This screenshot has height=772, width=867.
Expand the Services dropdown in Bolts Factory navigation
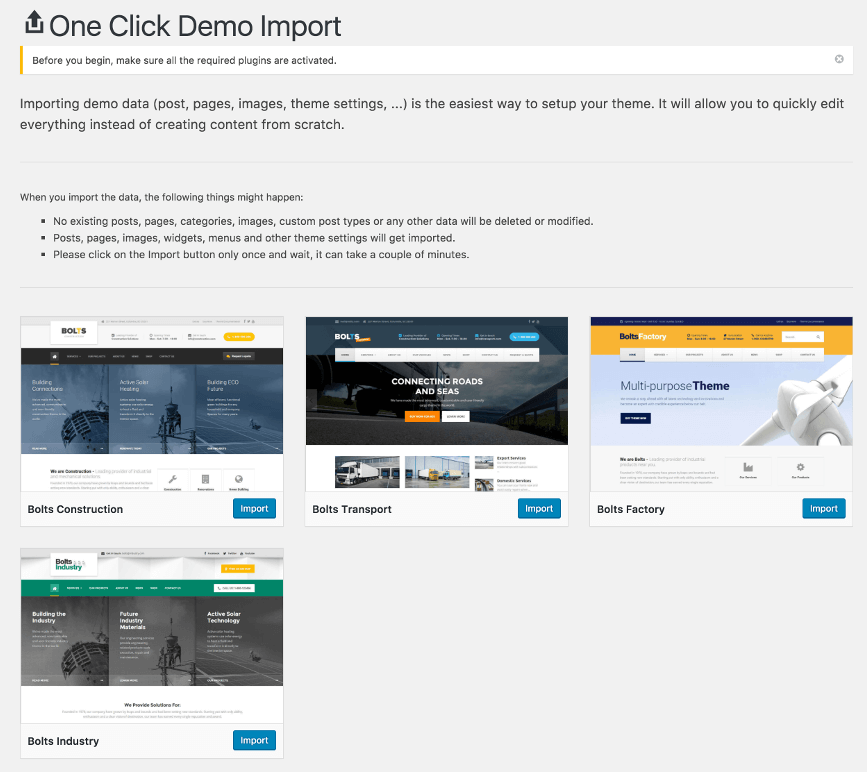point(661,355)
